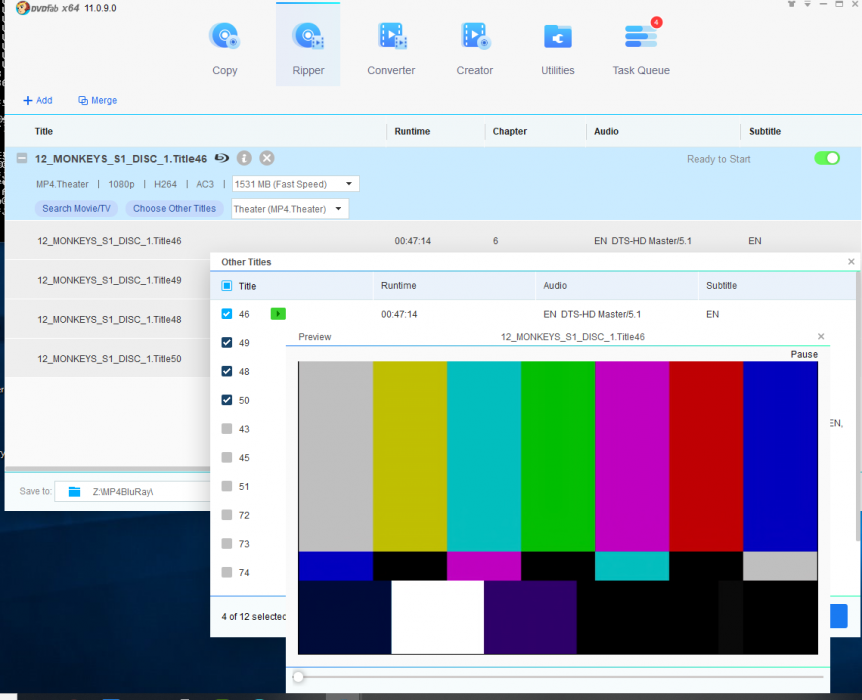This screenshot has height=700, width=862.
Task: Check title 72 in Other Titles
Action: pos(227,515)
